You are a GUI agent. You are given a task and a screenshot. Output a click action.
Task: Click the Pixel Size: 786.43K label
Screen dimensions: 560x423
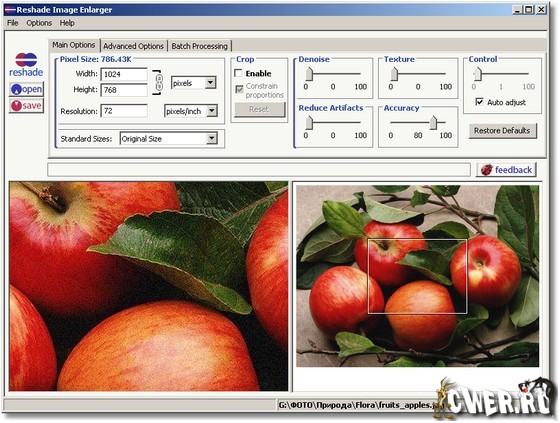pyautogui.click(x=95, y=59)
